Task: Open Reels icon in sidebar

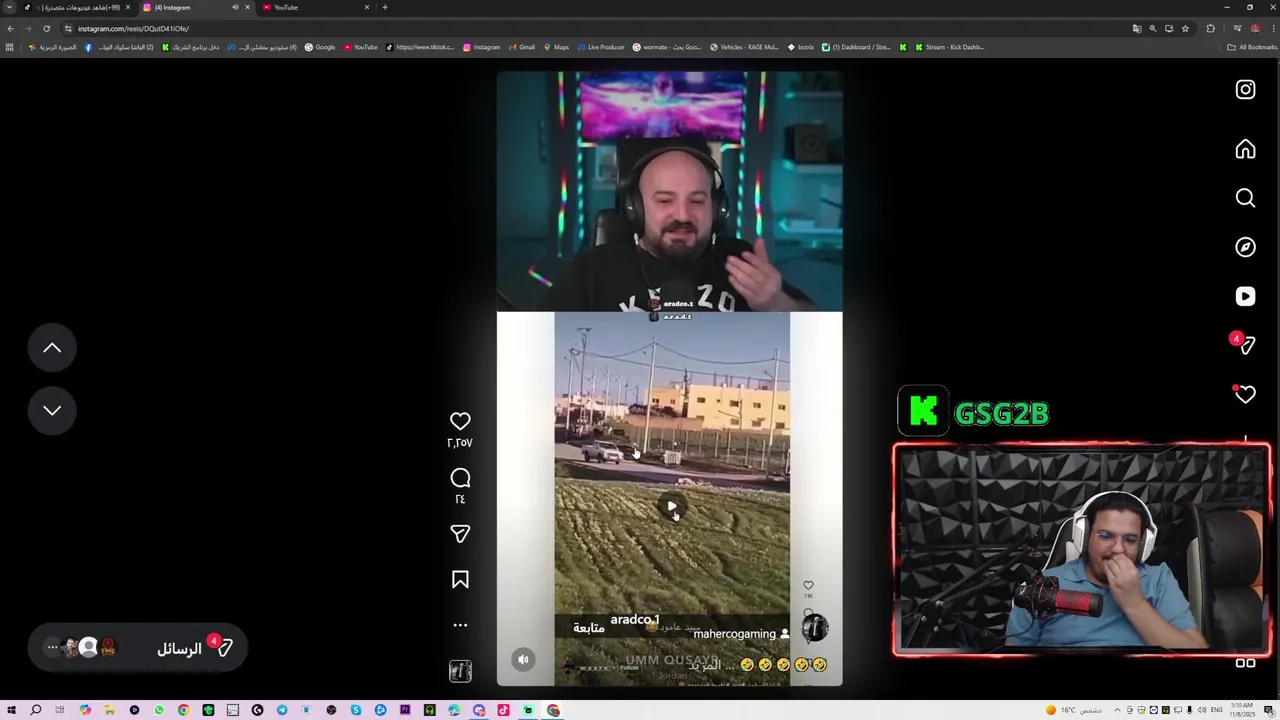Action: click(1245, 296)
